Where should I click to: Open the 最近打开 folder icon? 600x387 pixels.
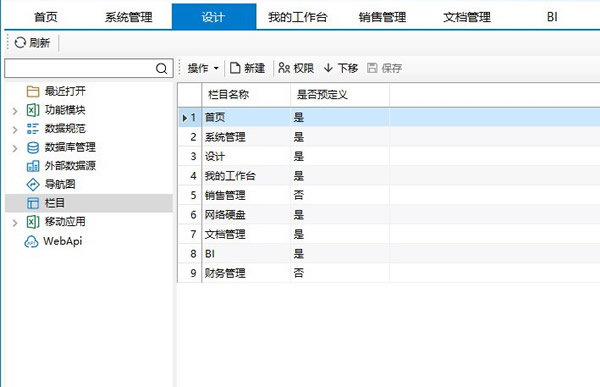click(33, 91)
